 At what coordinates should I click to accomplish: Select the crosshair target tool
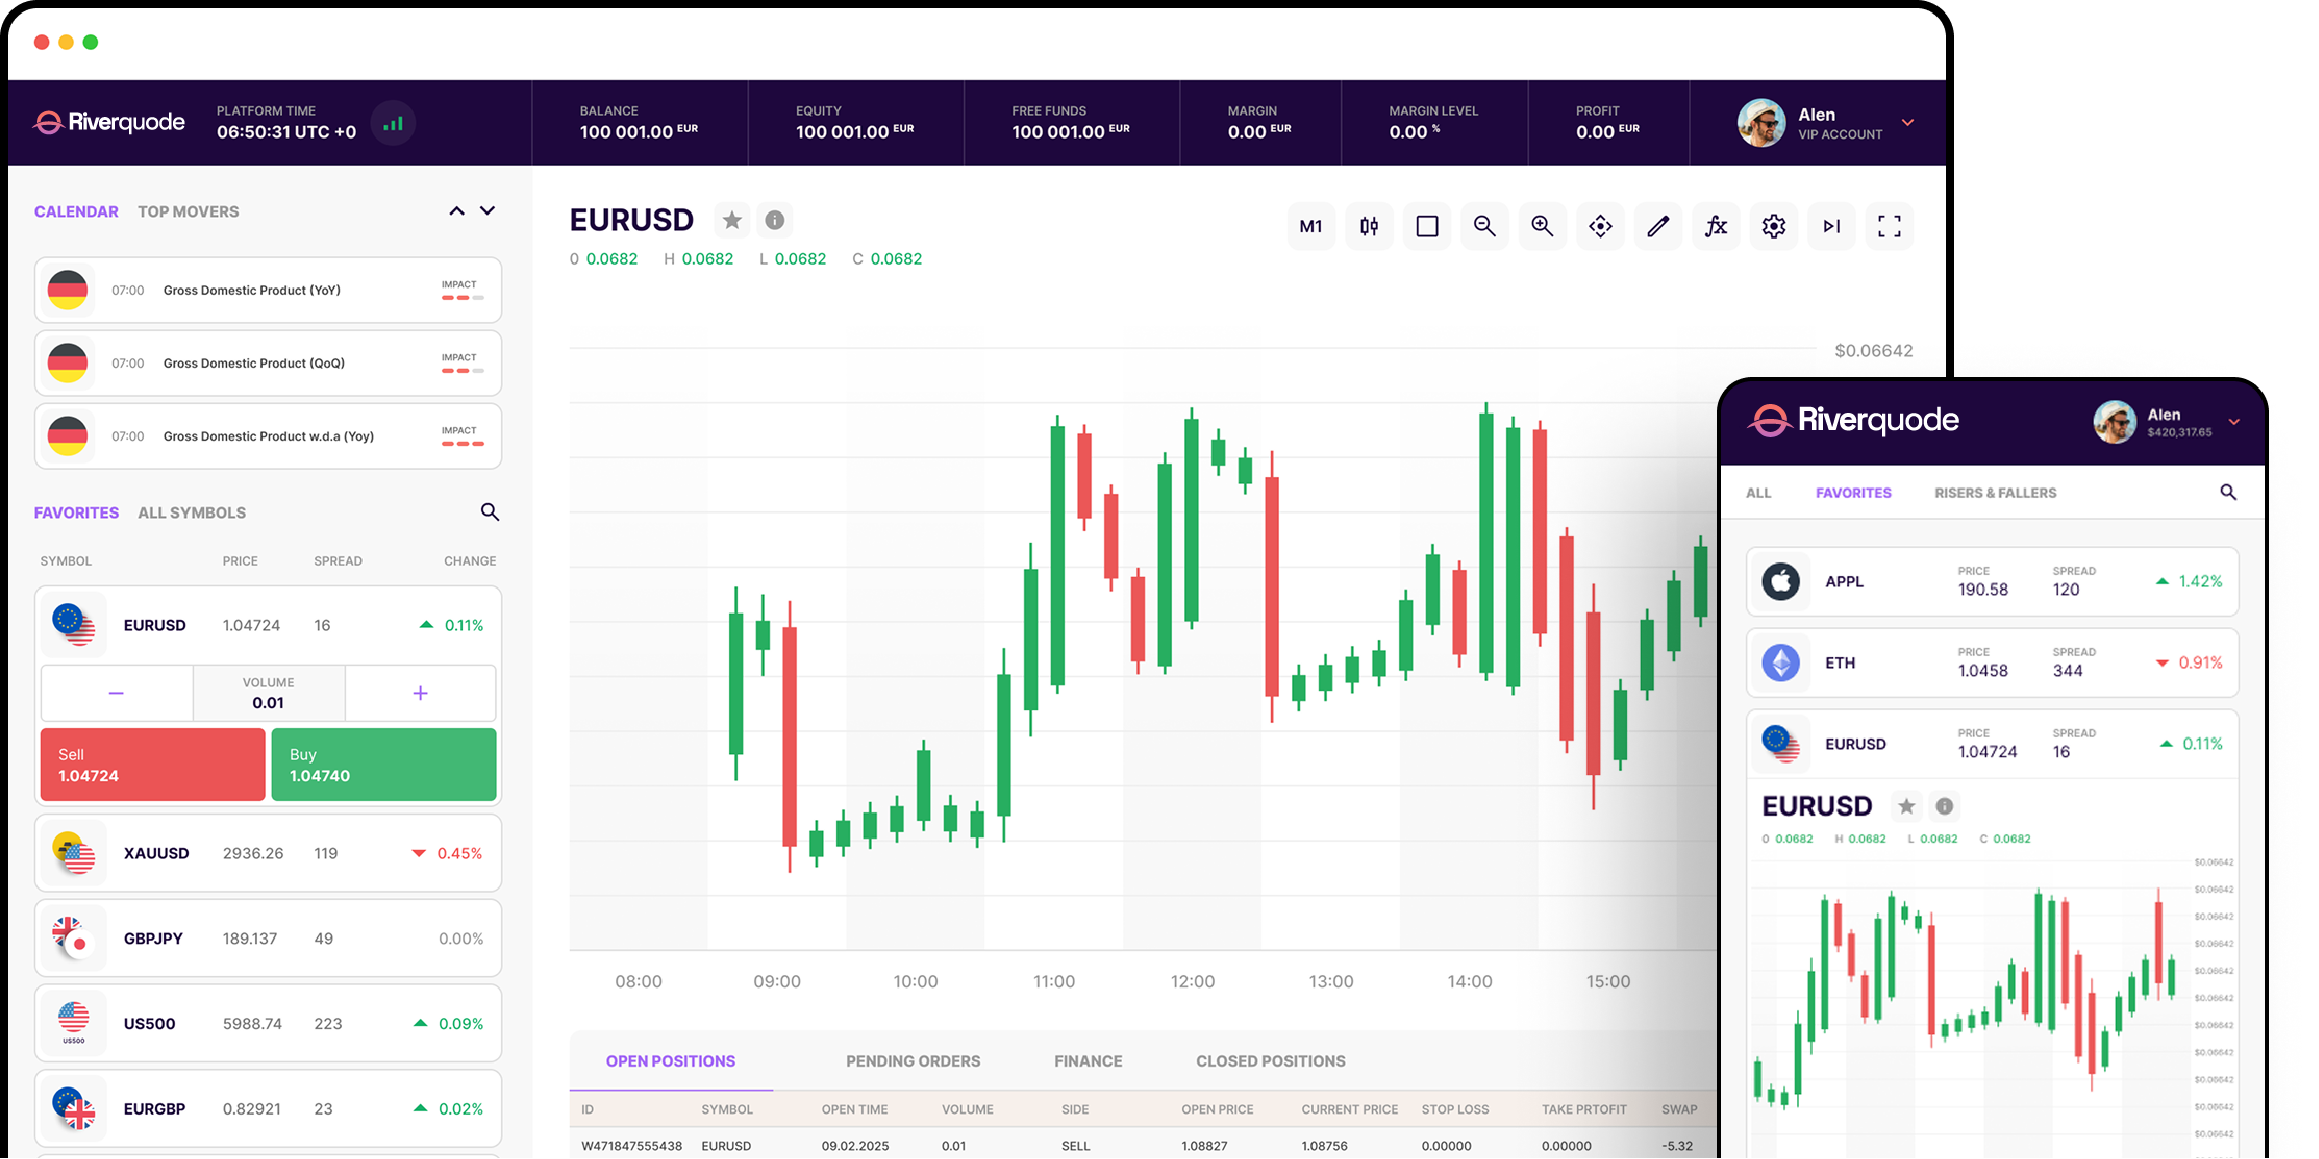(1600, 227)
